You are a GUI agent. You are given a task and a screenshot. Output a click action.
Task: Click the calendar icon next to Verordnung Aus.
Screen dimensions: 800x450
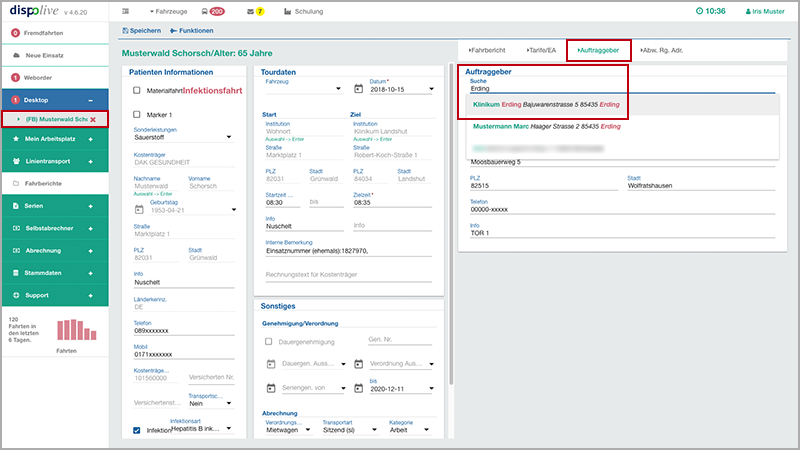(359, 363)
